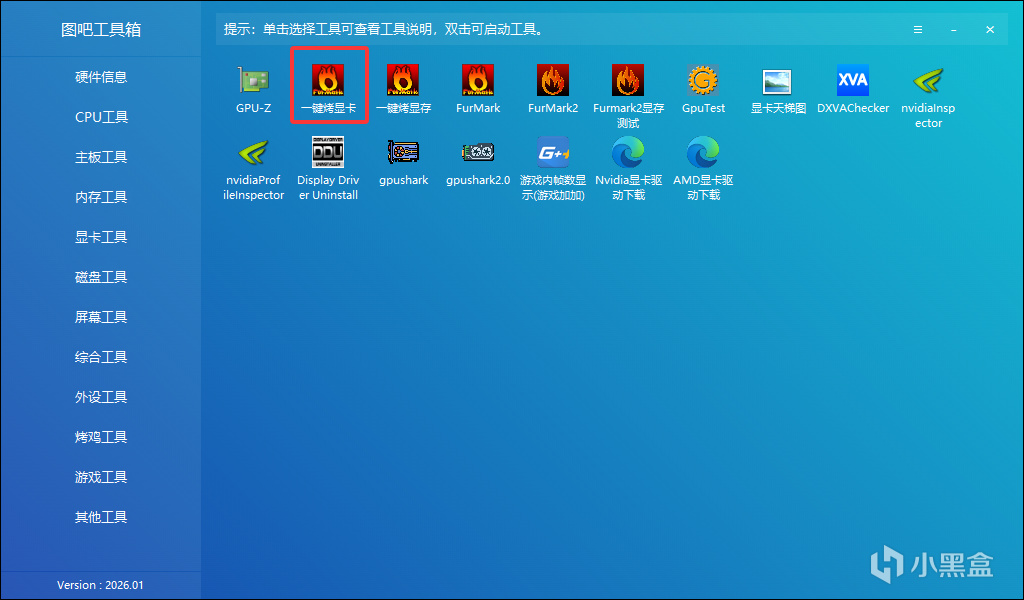
Task: Switch to the 烤鸡工具 category
Action: click(x=101, y=437)
